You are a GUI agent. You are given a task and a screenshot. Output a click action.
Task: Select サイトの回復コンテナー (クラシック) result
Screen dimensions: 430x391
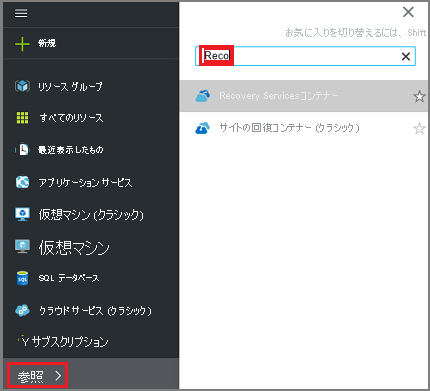tap(304, 128)
